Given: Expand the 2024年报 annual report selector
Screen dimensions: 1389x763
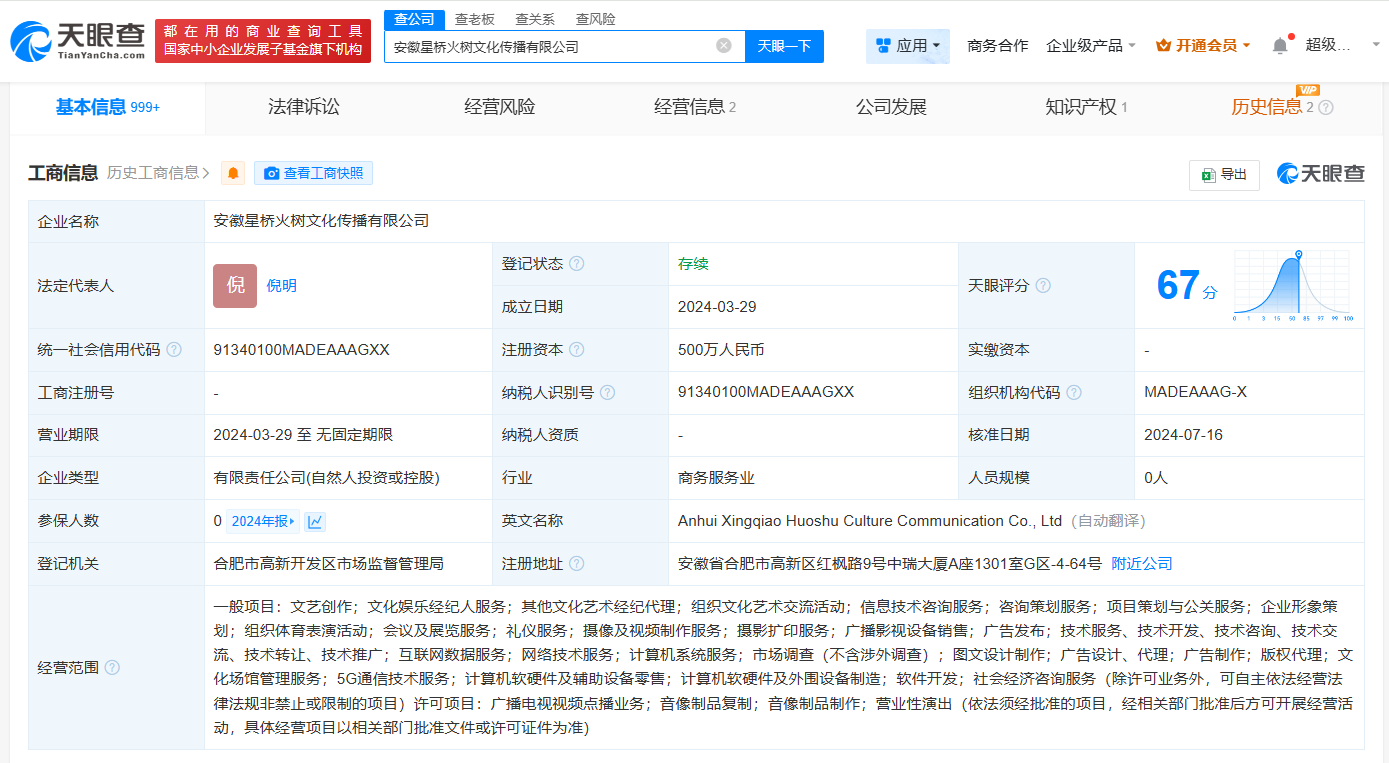Looking at the screenshot, I should tap(263, 521).
